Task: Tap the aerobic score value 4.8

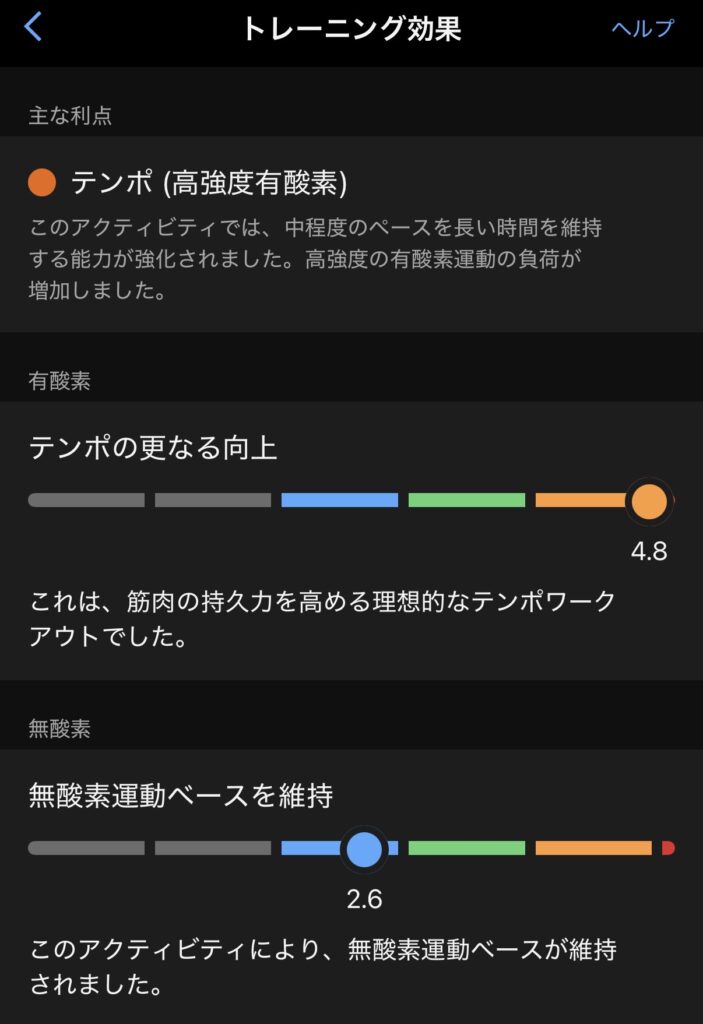Action: point(648,551)
